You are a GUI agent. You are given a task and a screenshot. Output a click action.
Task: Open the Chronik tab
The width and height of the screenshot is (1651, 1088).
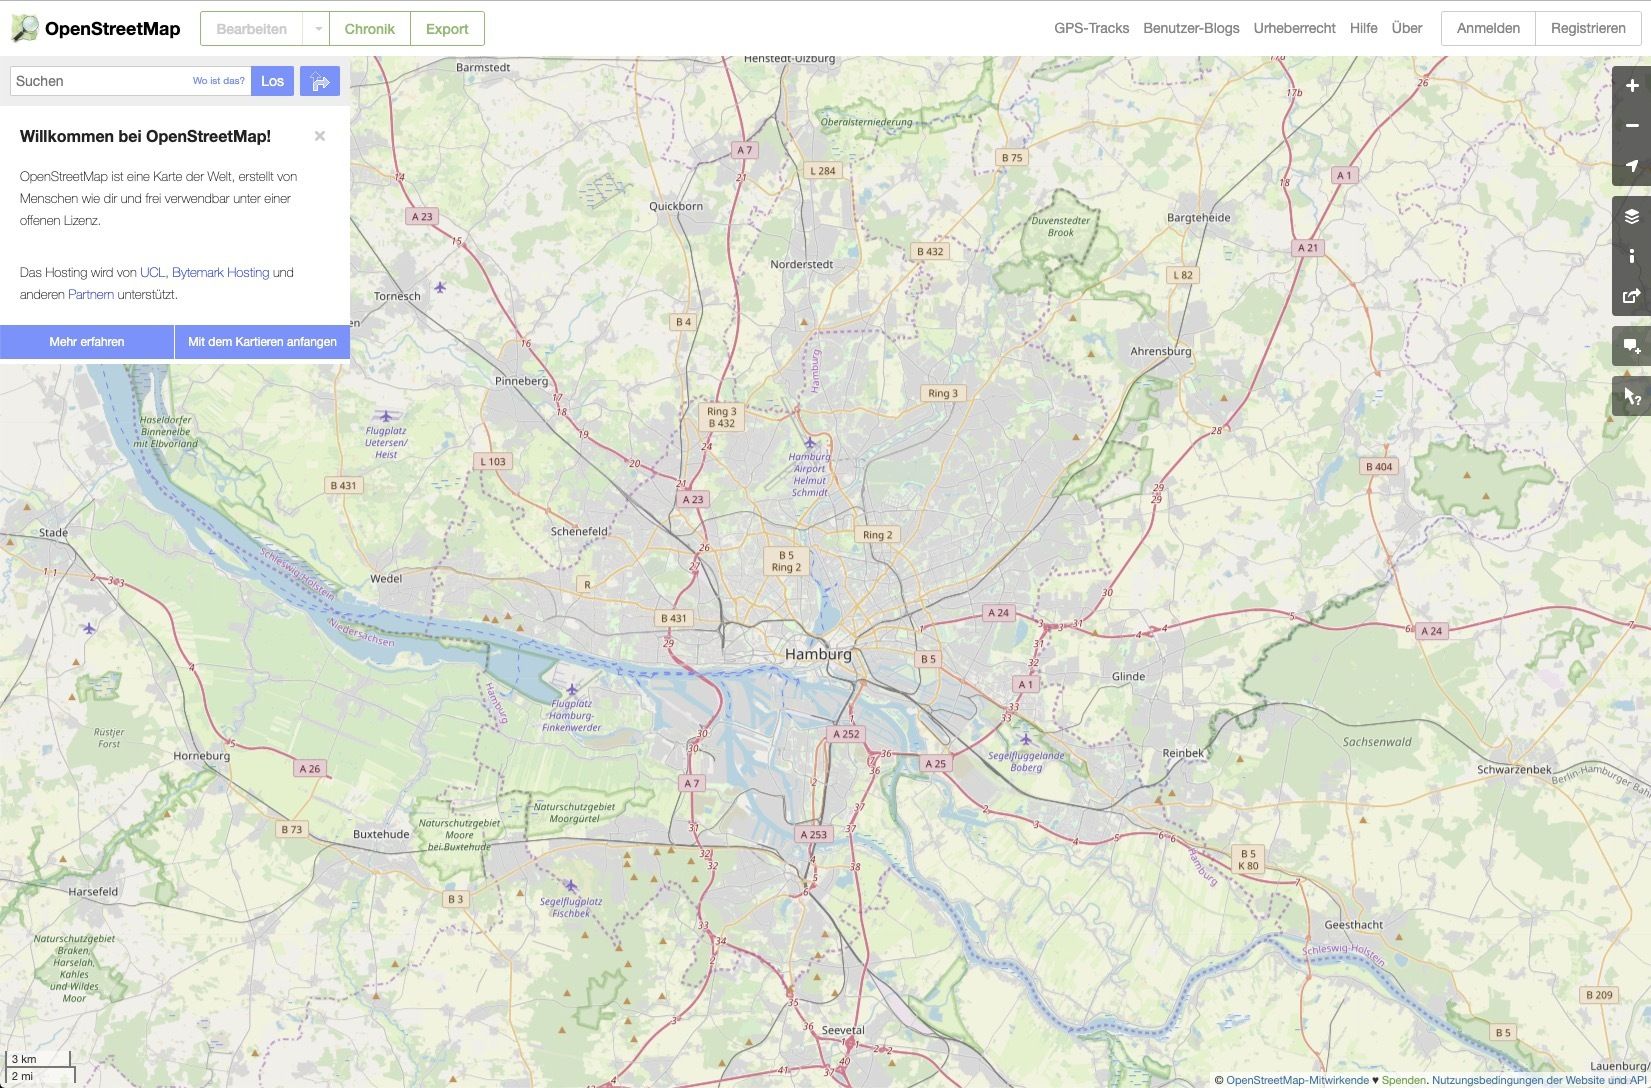tap(370, 29)
